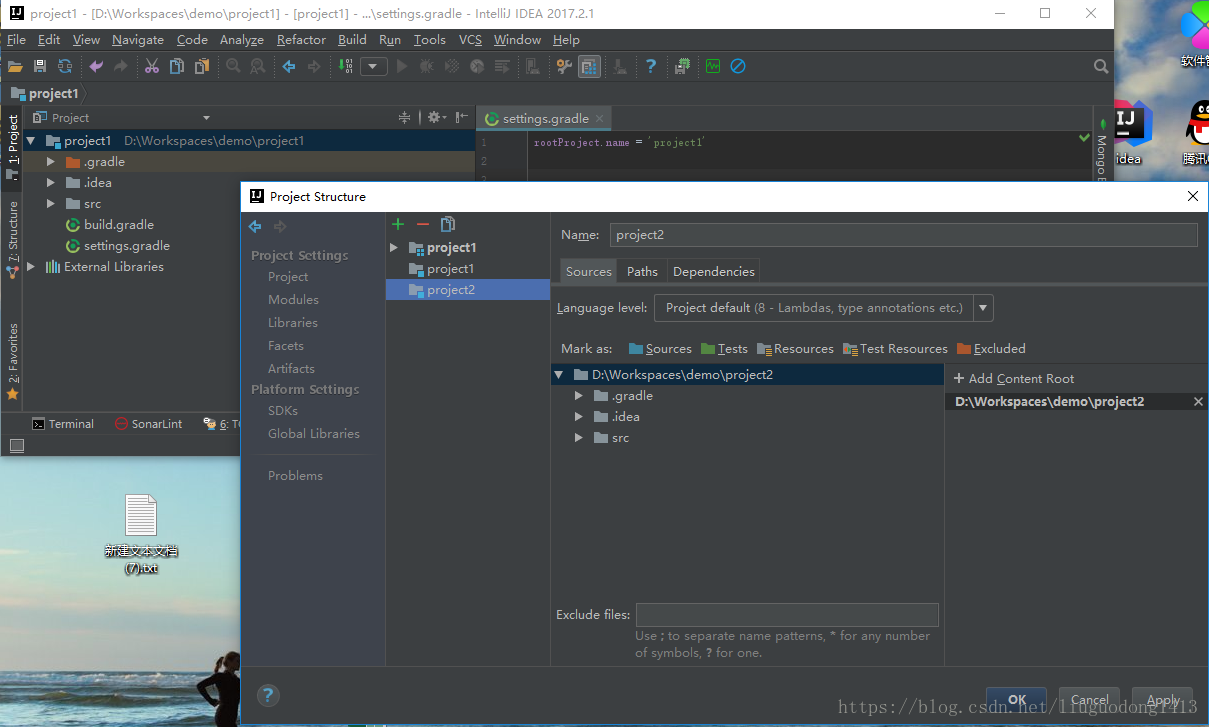Click the Copy module icon in dialog
The width and height of the screenshot is (1209, 727).
448,225
